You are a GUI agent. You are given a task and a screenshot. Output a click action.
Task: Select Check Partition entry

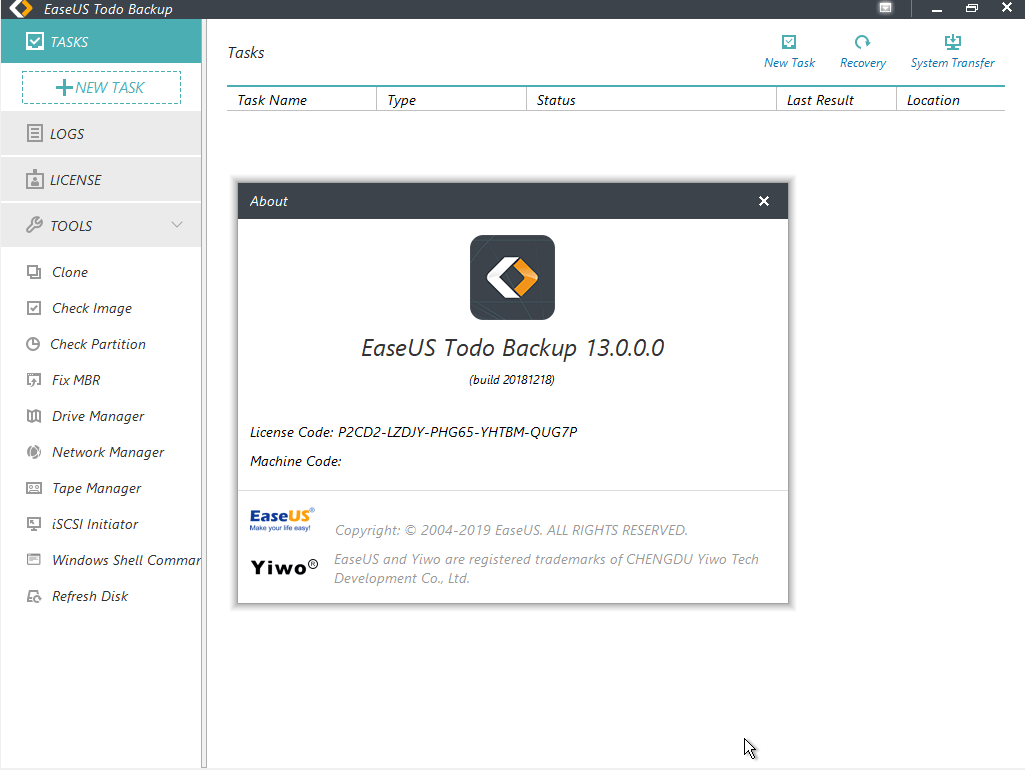pos(98,344)
